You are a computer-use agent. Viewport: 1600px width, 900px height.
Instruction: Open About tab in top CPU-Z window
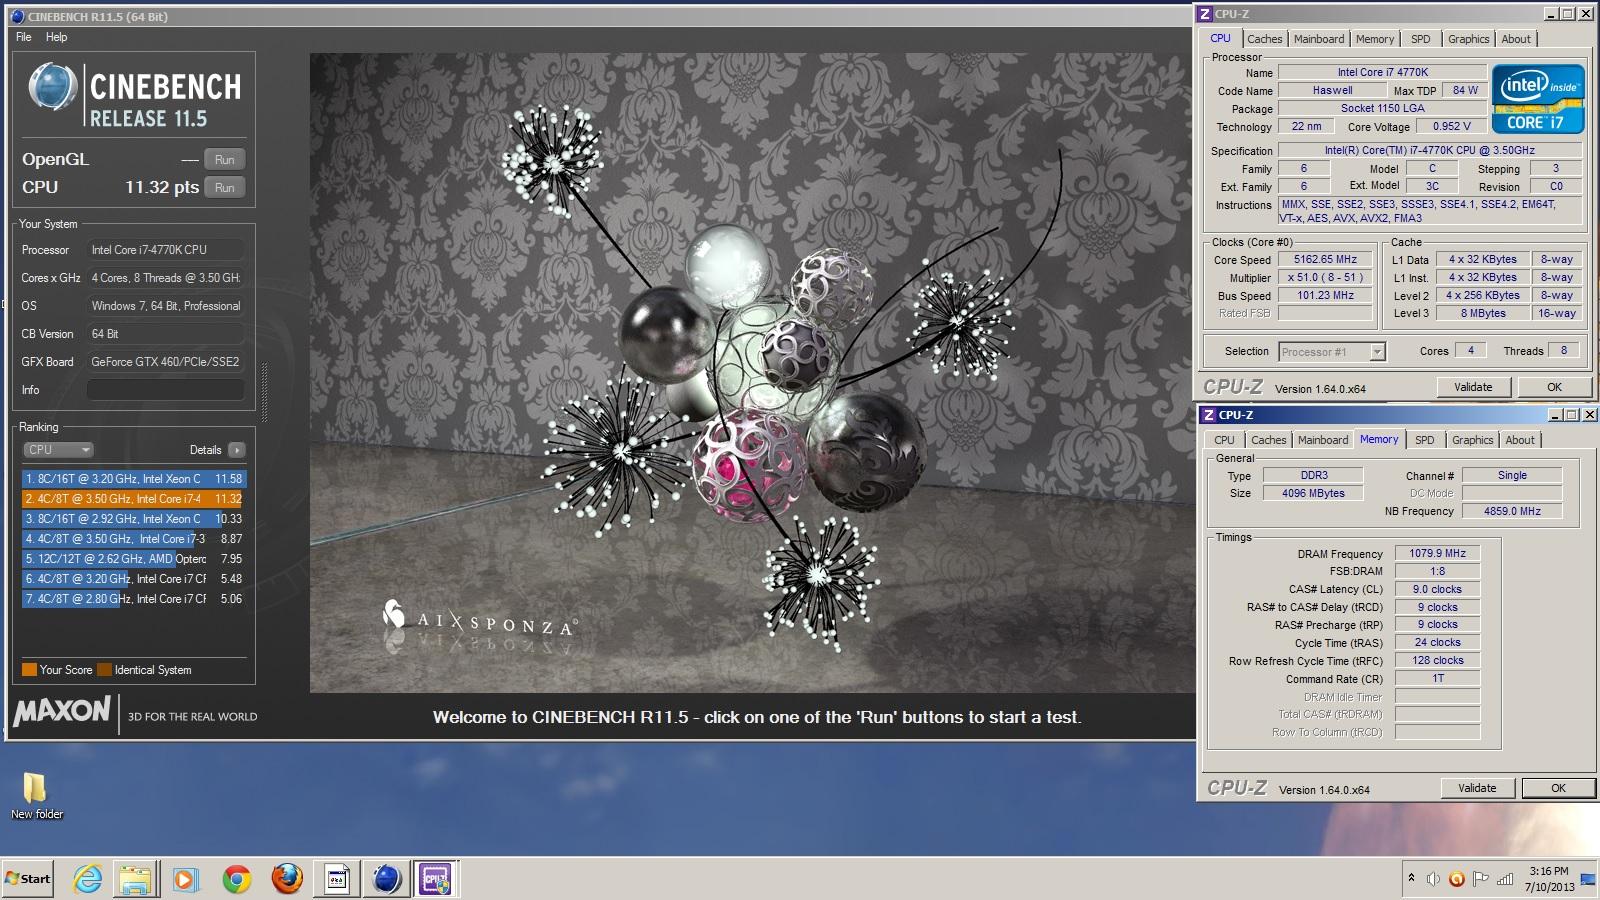pos(1516,39)
